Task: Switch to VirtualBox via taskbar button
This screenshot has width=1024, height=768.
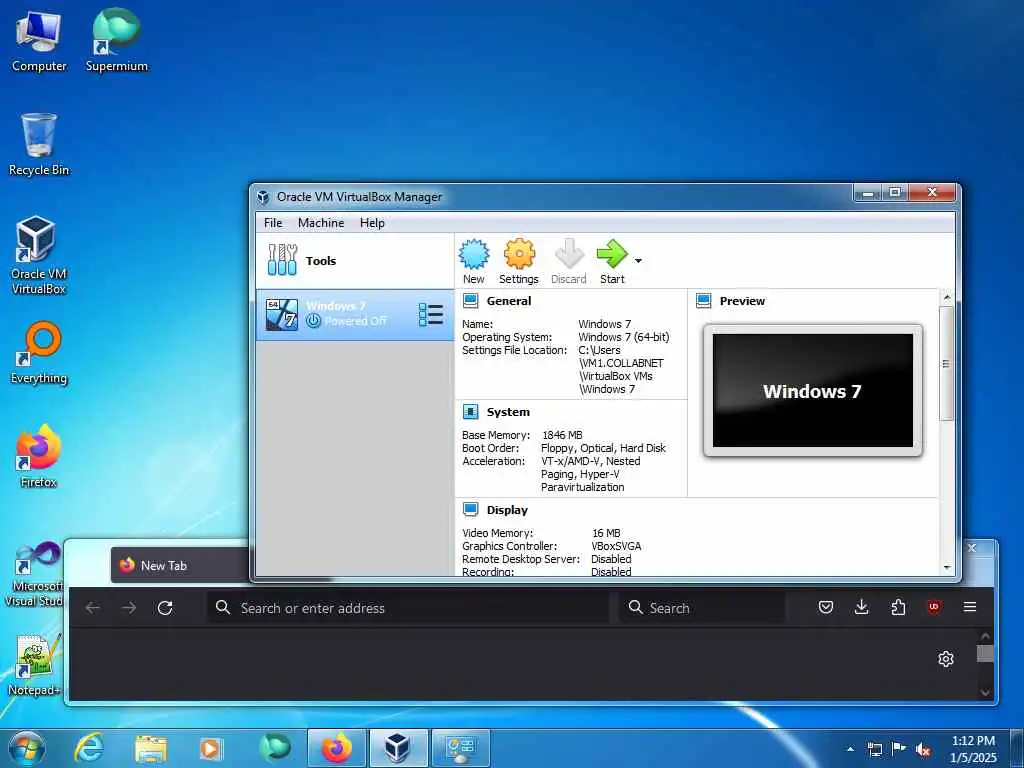Action: coord(398,748)
